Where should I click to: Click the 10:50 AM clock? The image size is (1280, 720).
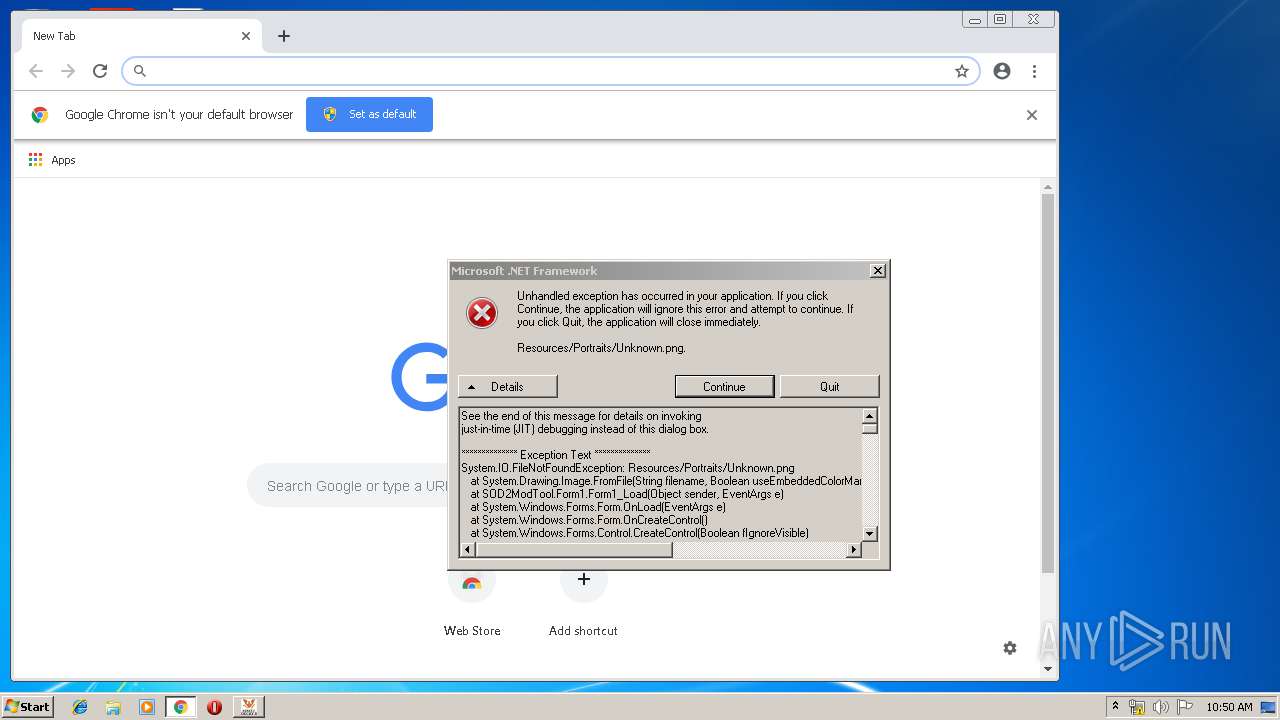click(x=1229, y=707)
